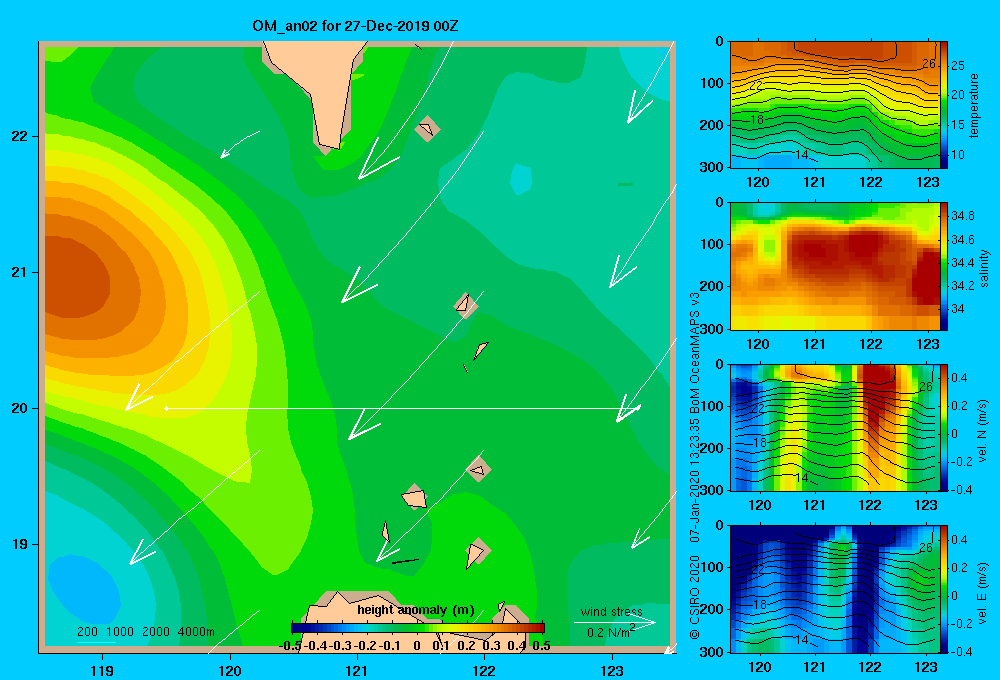Click latitude label 22 on main map
The width and height of the screenshot is (1000, 680).
point(20,137)
